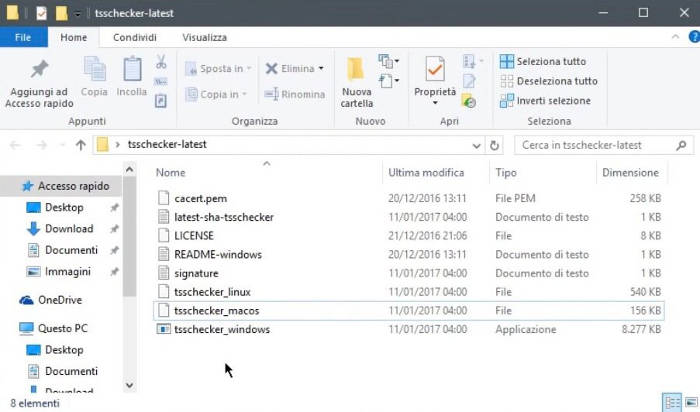Open Proprietà for the selection
The width and height of the screenshot is (700, 412).
coord(435,76)
